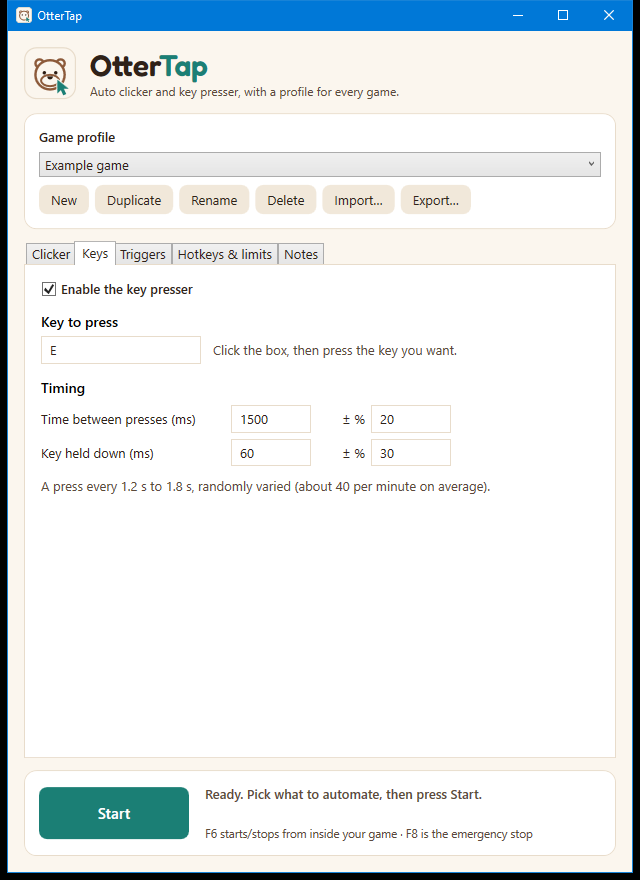Click Time between presses value 1500

click(271, 419)
